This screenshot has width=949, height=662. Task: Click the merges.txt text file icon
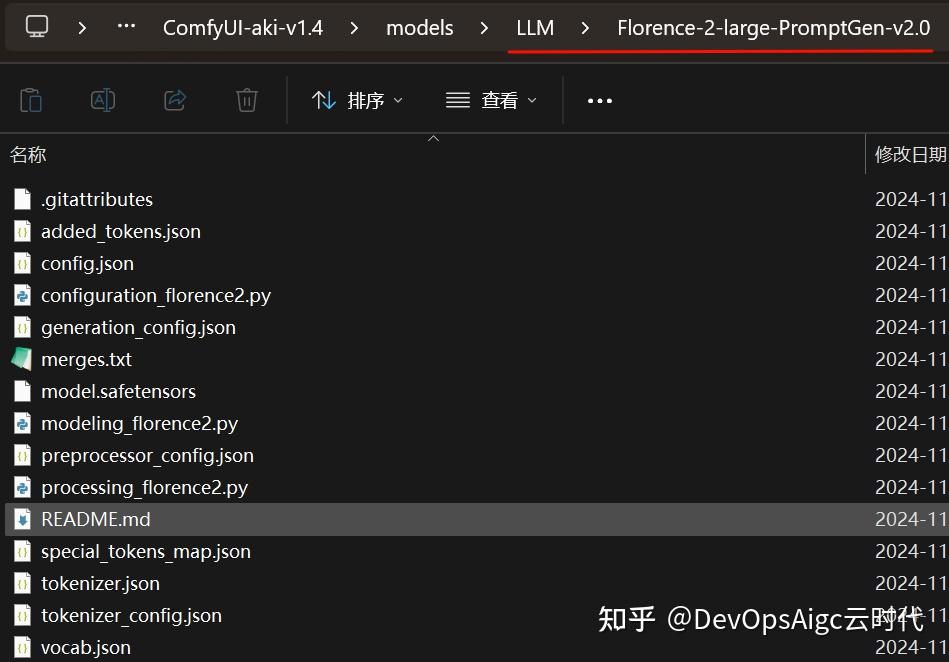(x=22, y=359)
